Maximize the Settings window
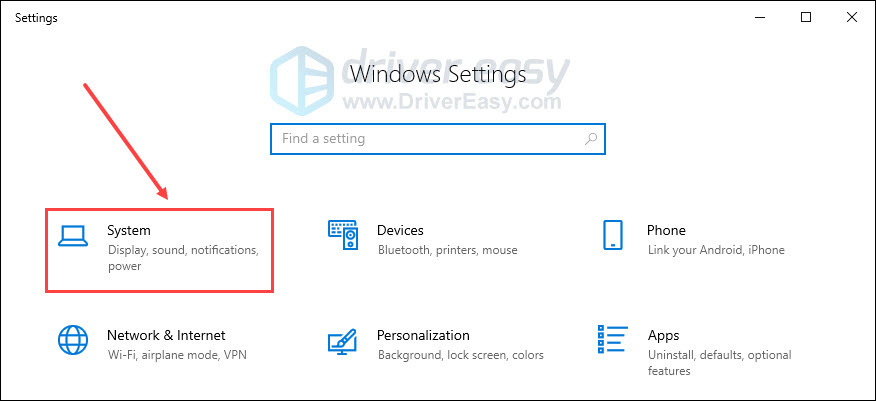This screenshot has width=876, height=401. (x=806, y=17)
